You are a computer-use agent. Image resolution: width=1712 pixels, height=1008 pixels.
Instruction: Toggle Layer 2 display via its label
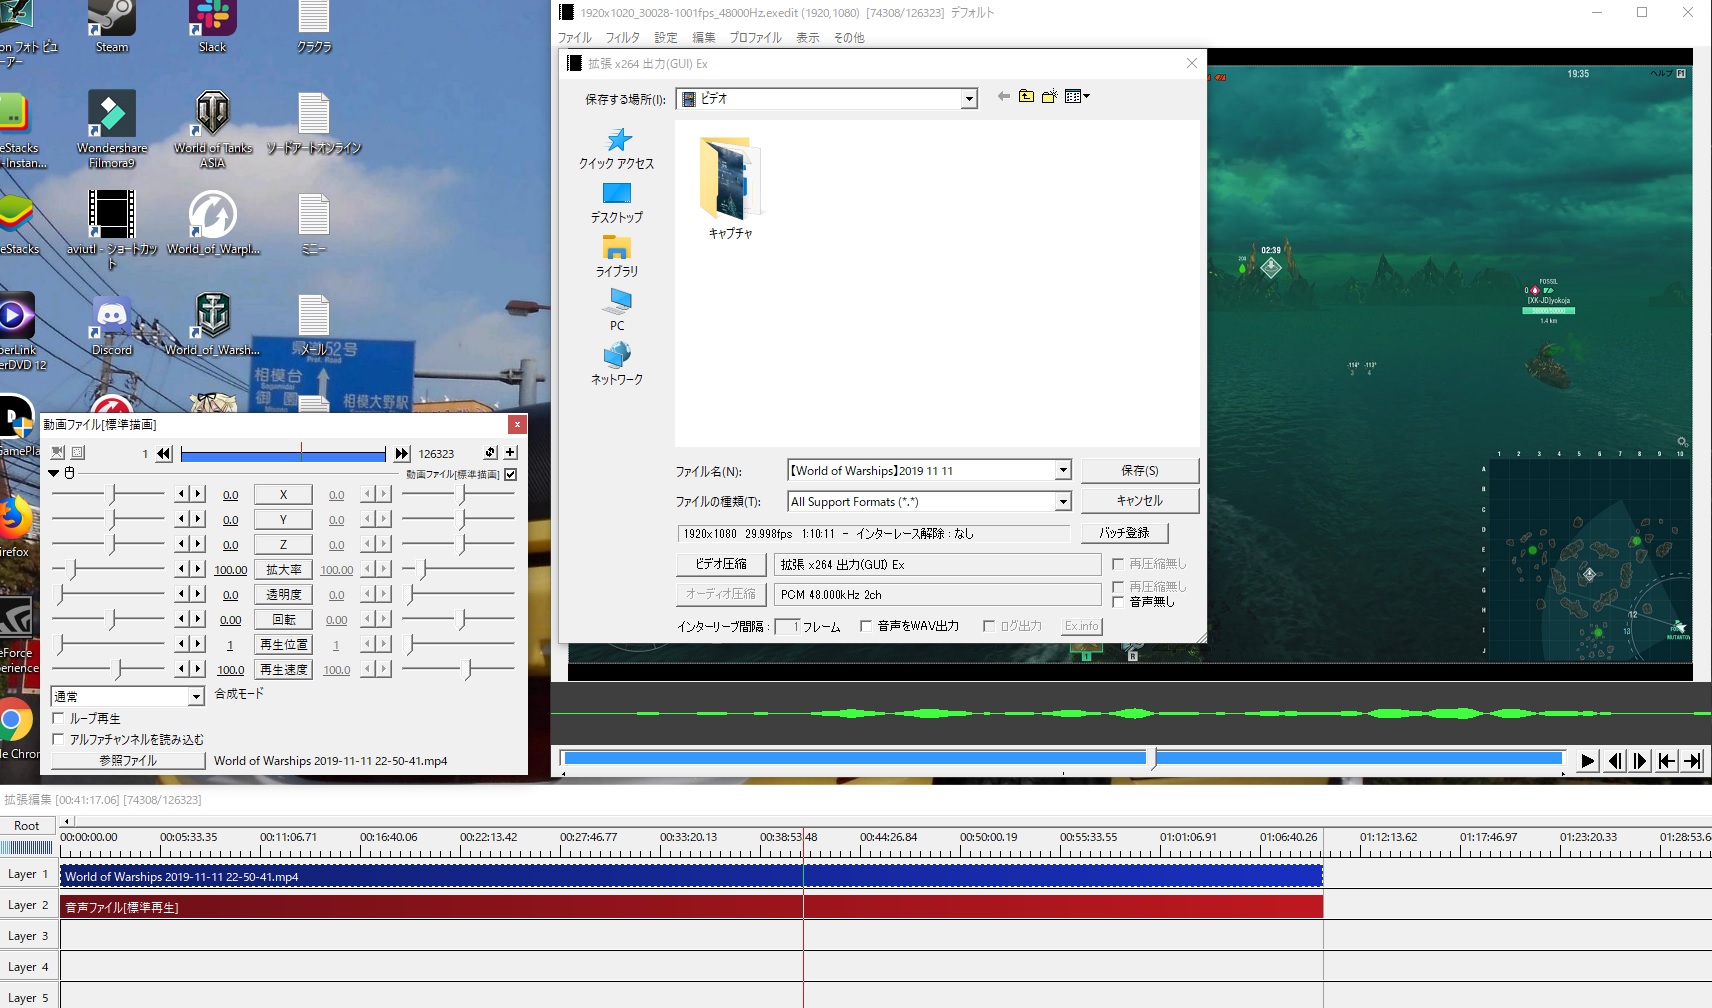click(28, 905)
